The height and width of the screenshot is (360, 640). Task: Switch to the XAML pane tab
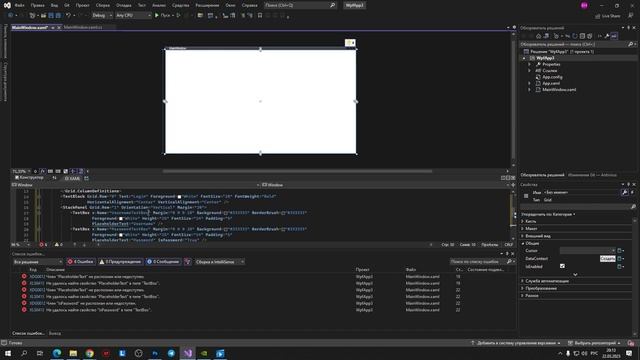[72, 178]
